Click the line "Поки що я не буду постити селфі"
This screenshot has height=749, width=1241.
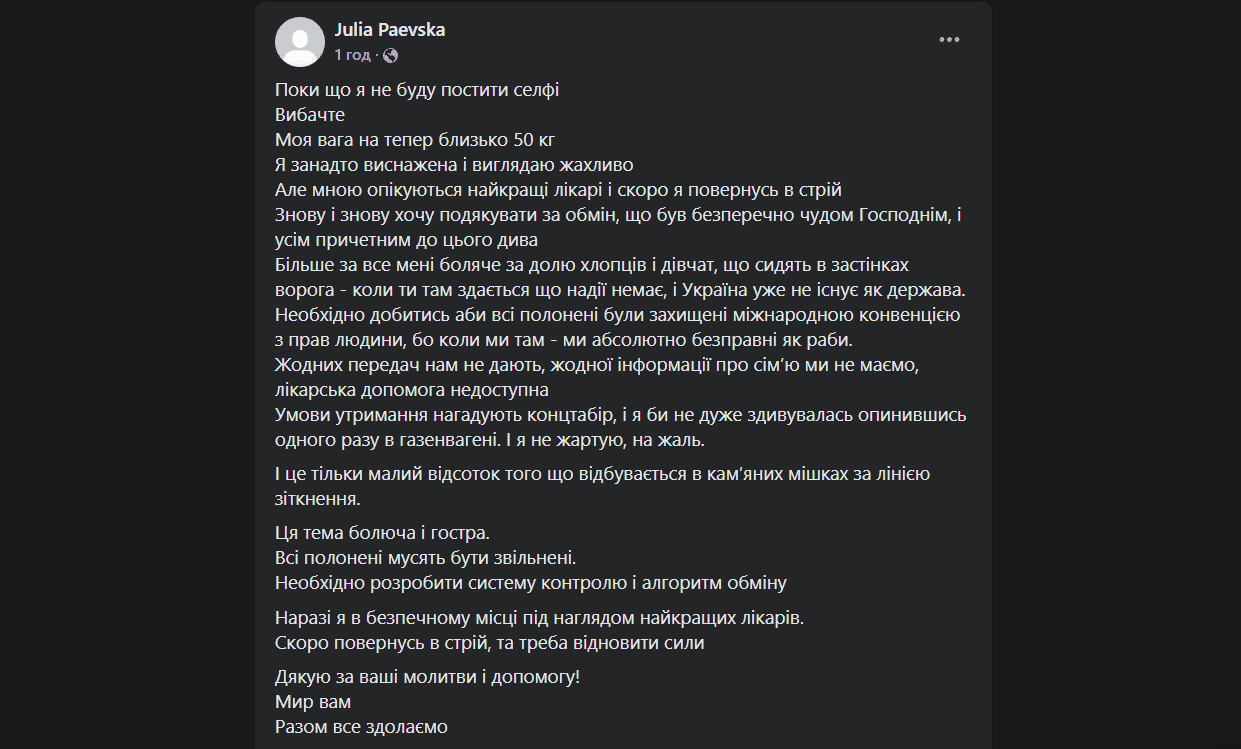pos(417,89)
